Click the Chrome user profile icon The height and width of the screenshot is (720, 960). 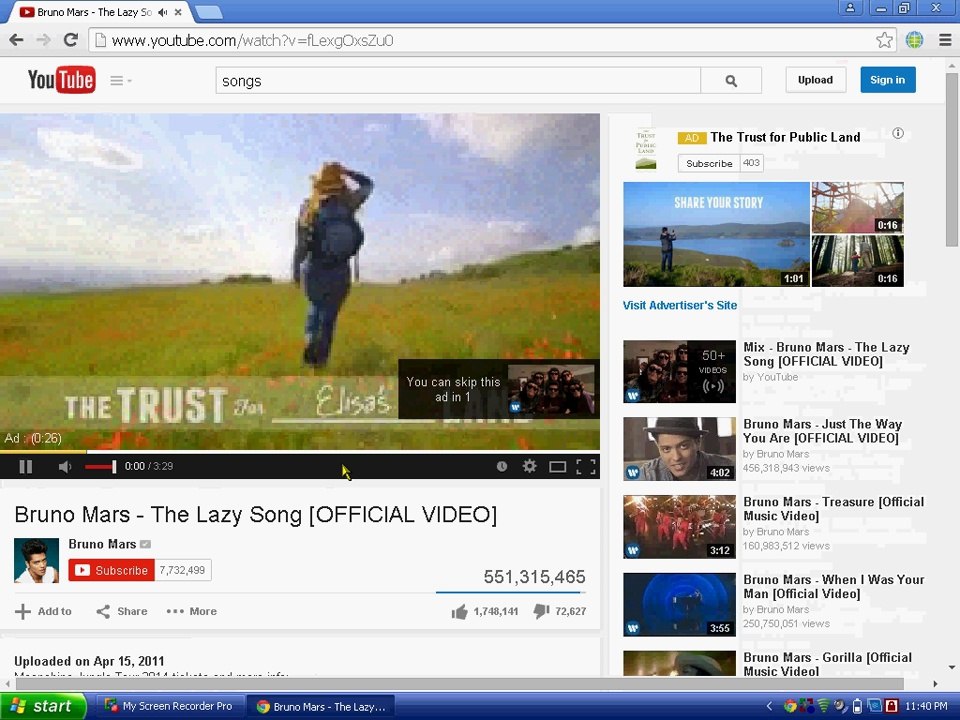pos(850,8)
